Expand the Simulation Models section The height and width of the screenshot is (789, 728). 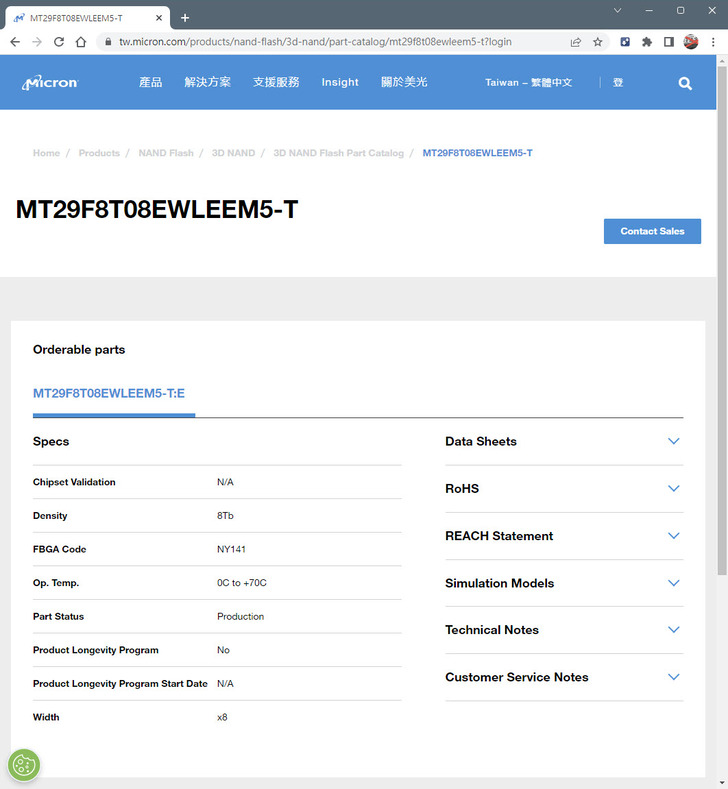(564, 583)
